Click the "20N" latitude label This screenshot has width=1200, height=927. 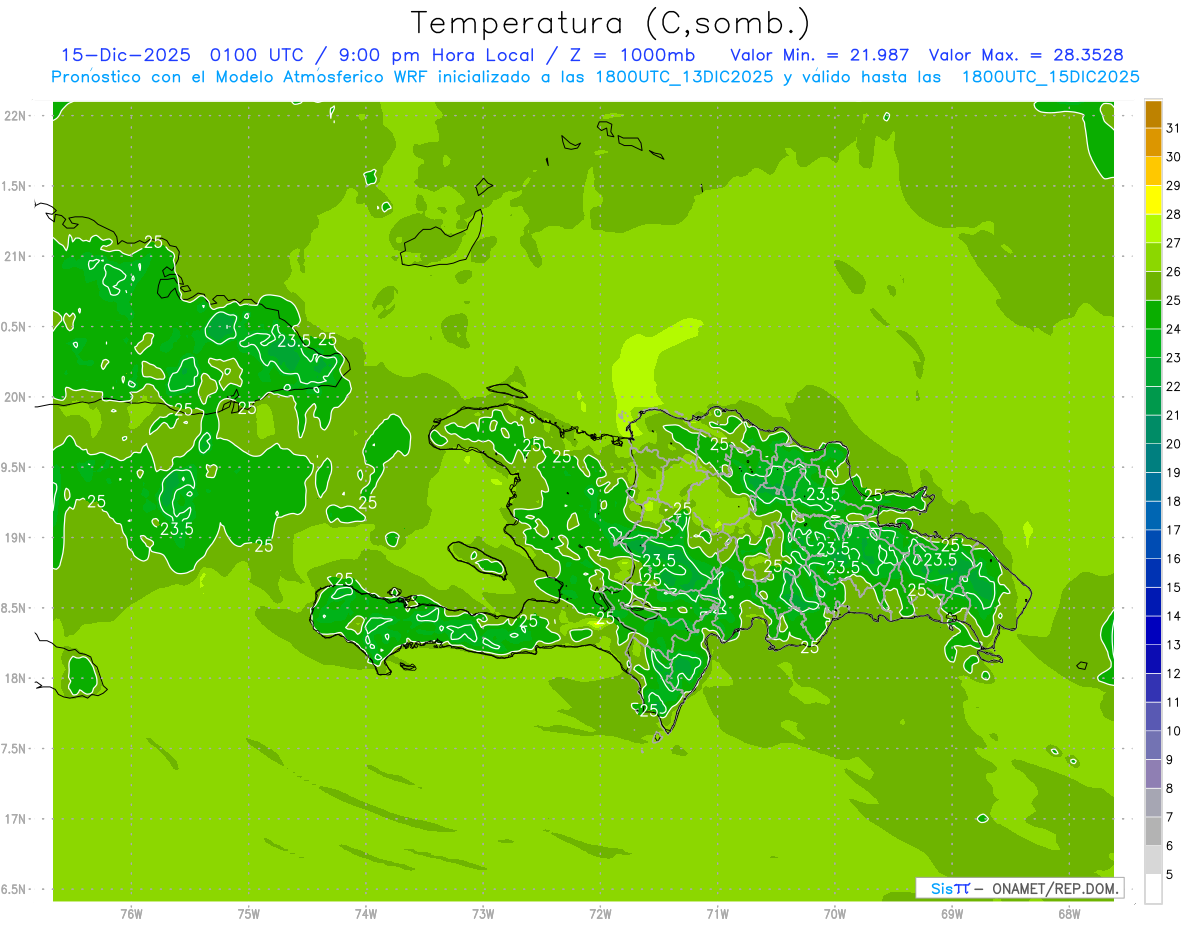(x=15, y=397)
